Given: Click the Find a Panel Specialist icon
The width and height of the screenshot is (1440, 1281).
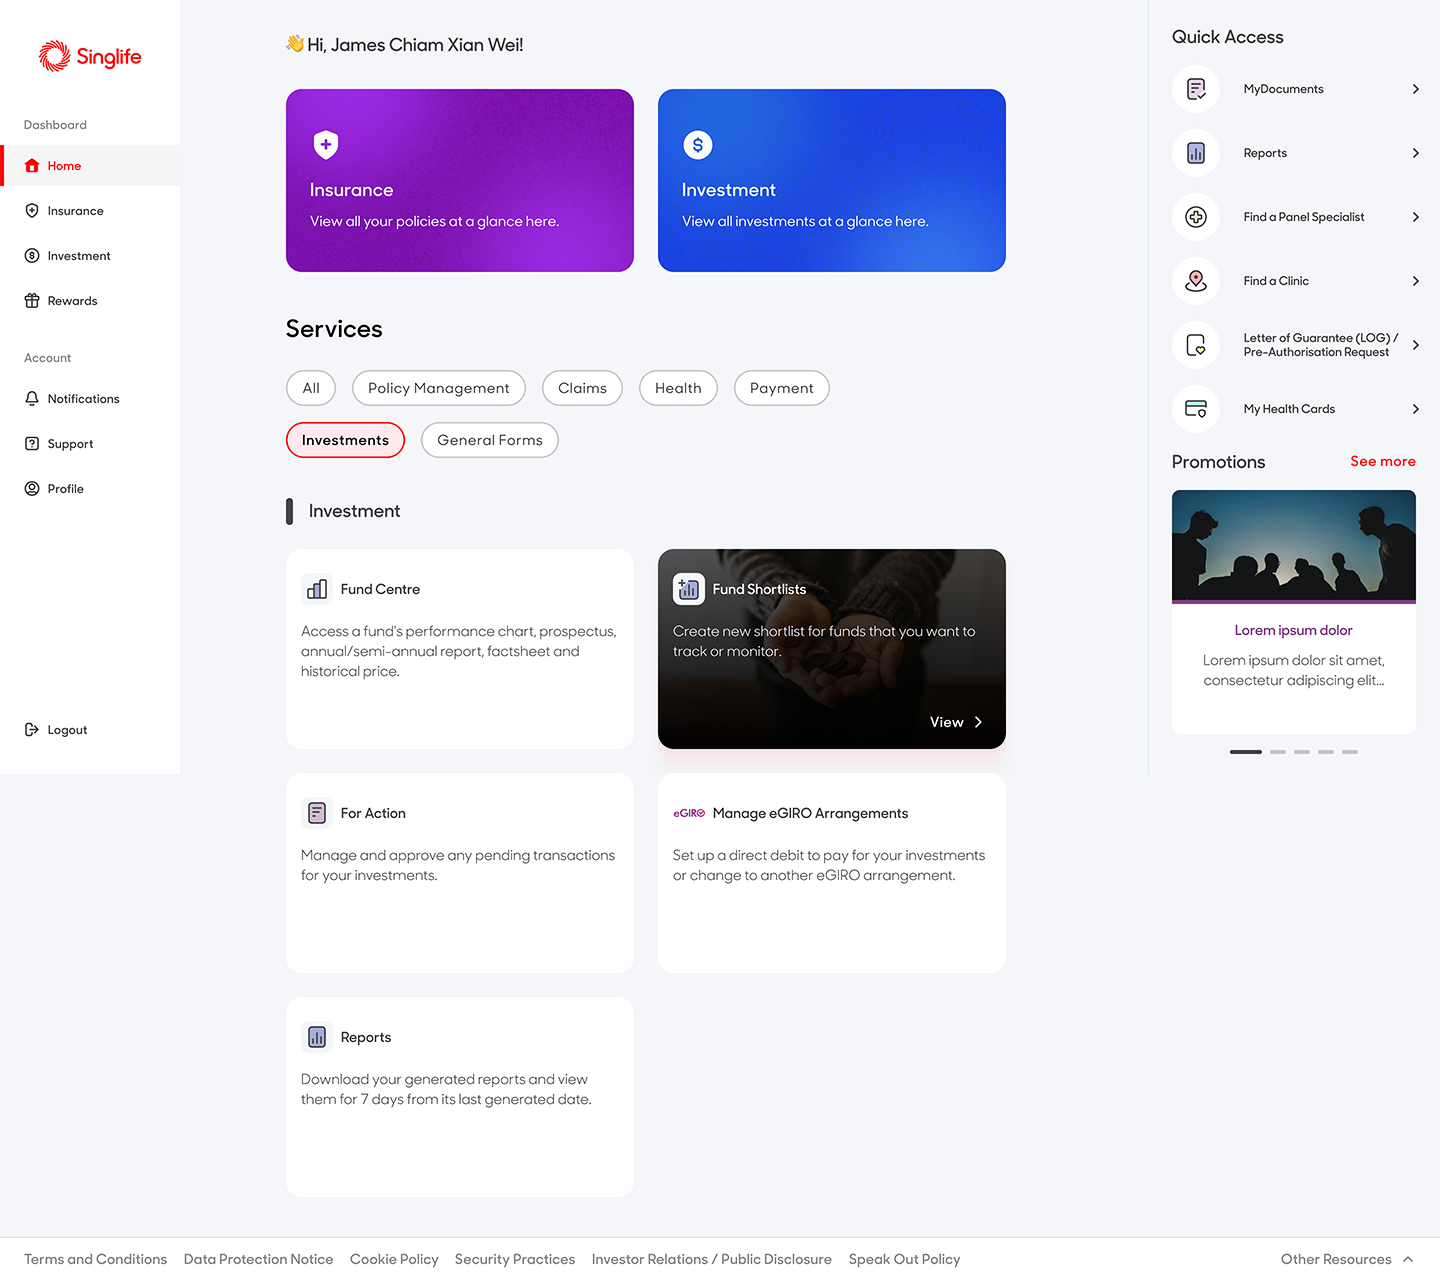Looking at the screenshot, I should tap(1195, 217).
